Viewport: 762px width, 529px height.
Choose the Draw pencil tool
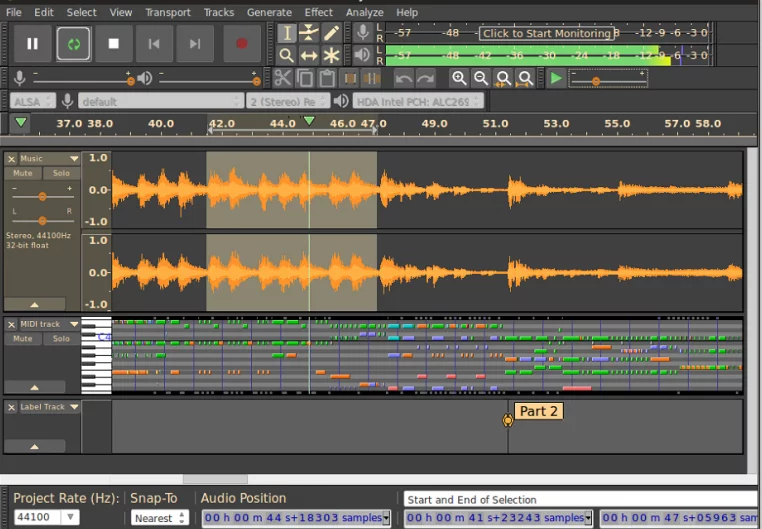tap(332, 33)
